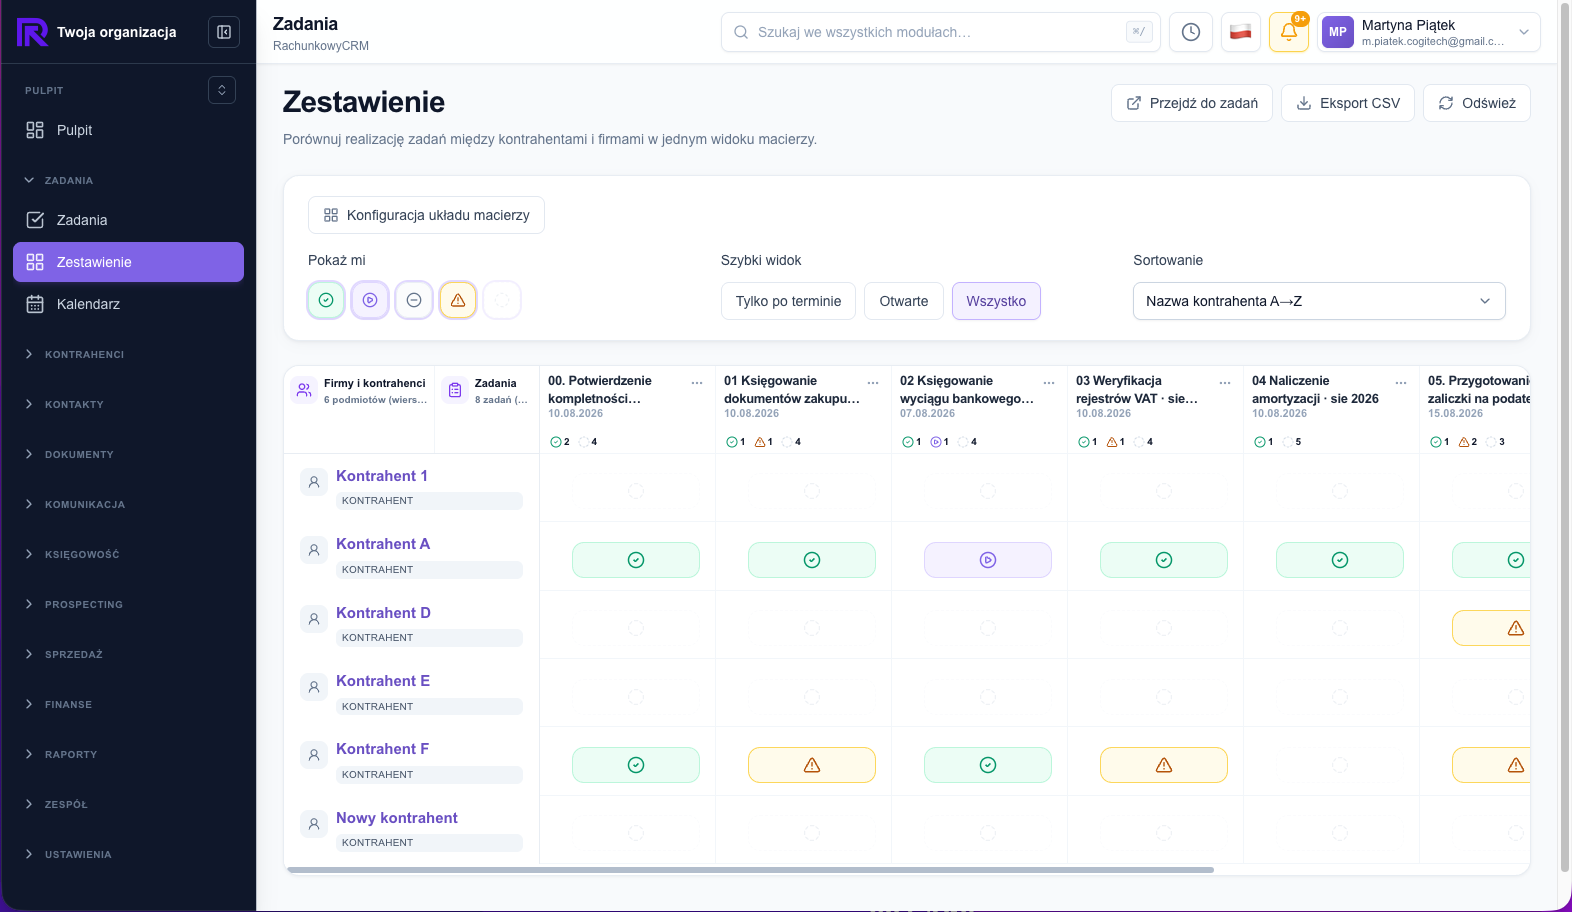The width and height of the screenshot is (1572, 912).
Task: Click Eksport CSV button
Action: point(1348,103)
